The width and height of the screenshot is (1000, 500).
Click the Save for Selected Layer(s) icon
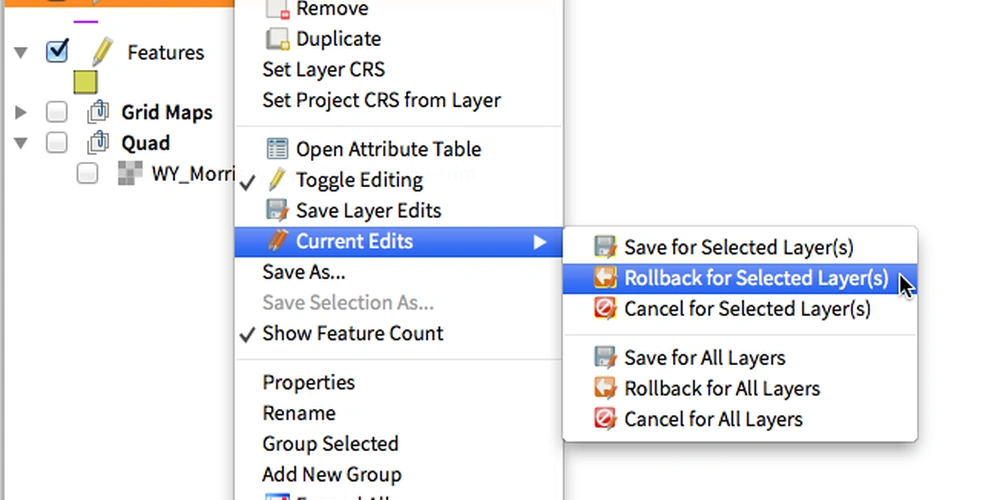[605, 247]
